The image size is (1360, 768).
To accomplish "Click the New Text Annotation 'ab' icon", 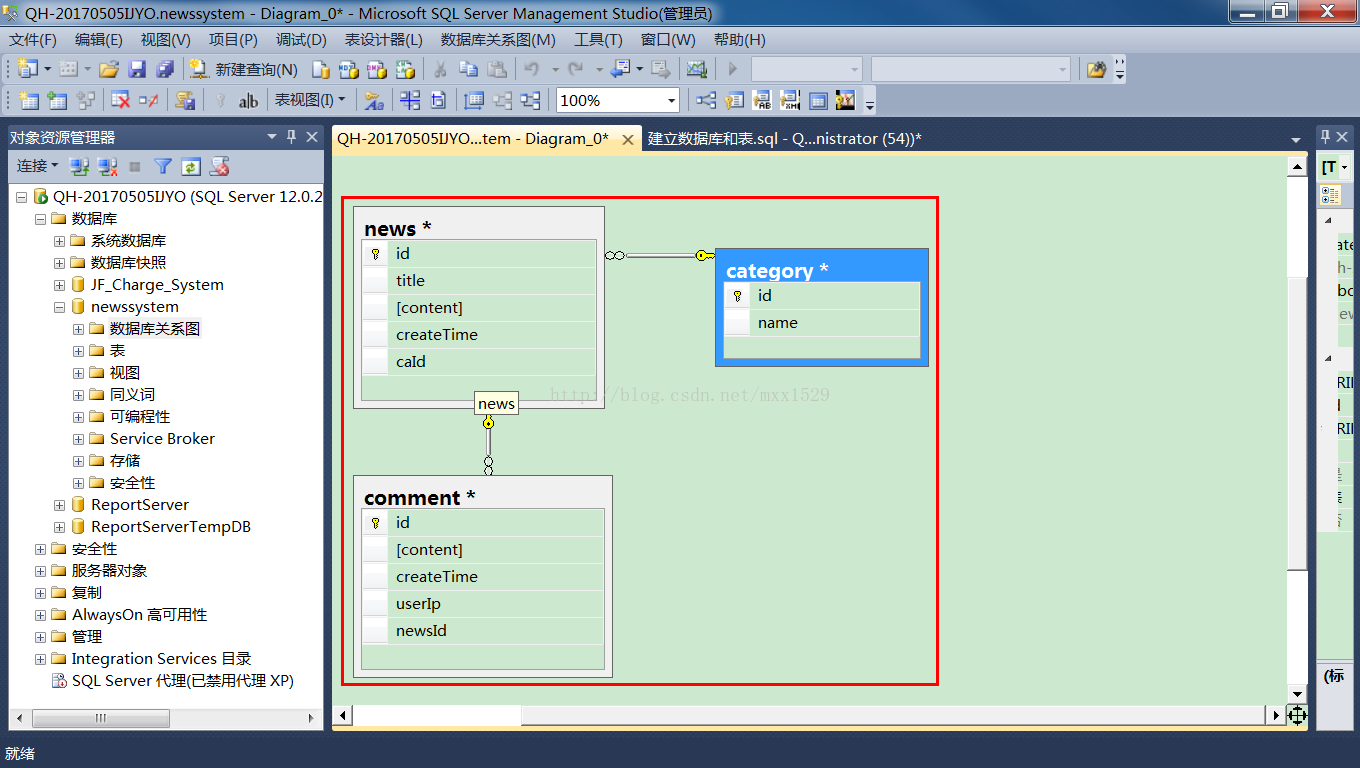I will pyautogui.click(x=248, y=100).
